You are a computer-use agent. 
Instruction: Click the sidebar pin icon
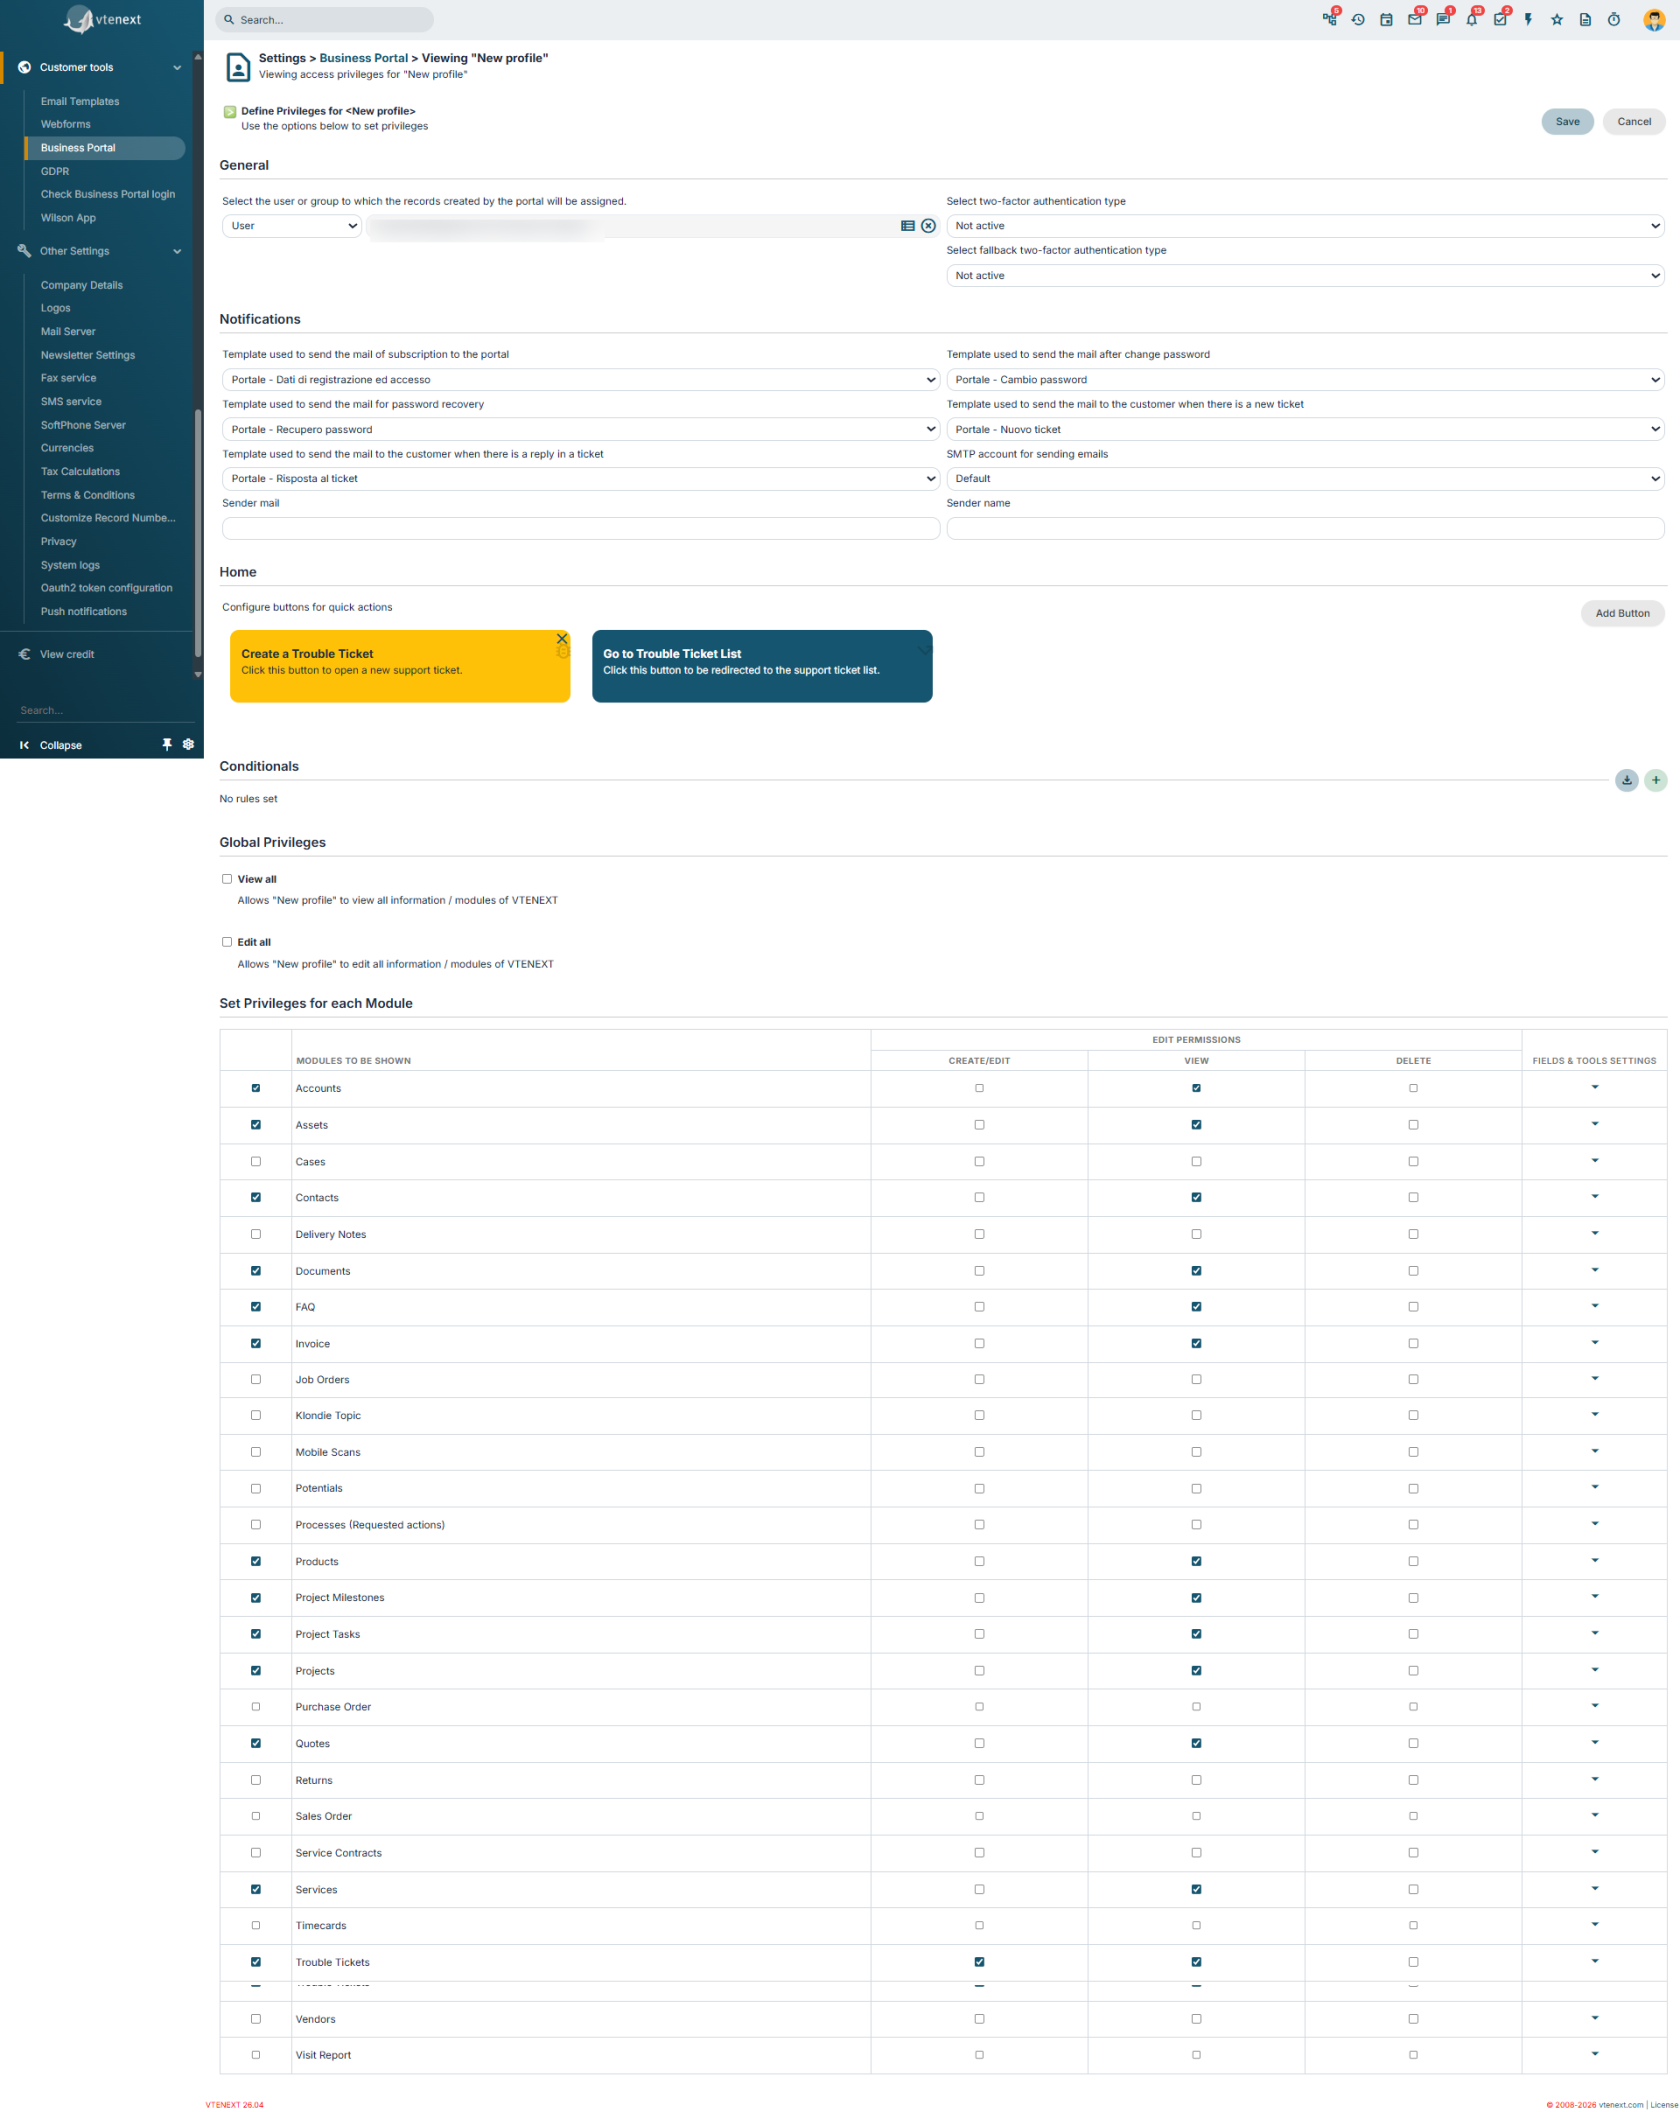[167, 745]
